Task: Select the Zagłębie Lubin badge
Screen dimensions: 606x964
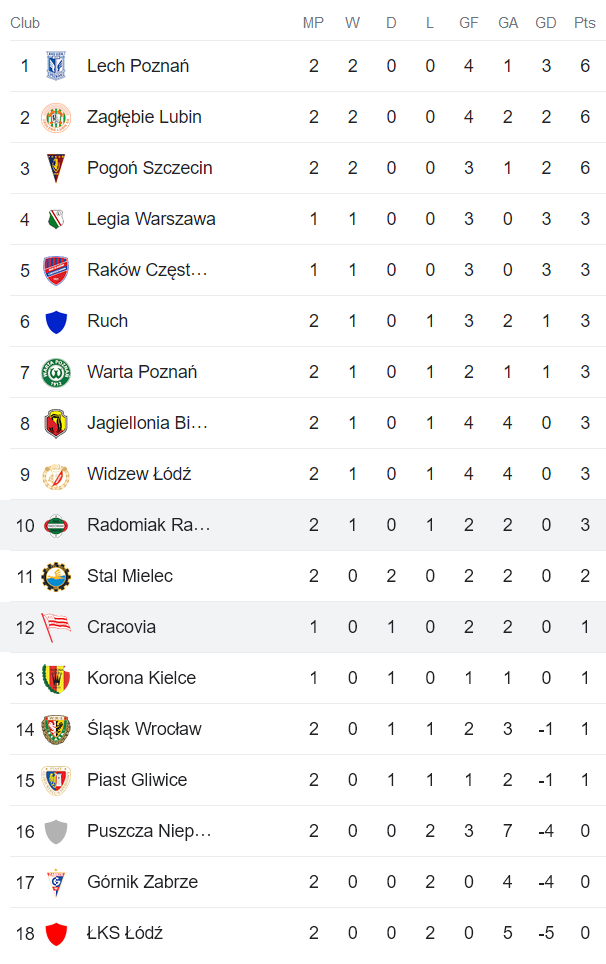Action: (57, 117)
